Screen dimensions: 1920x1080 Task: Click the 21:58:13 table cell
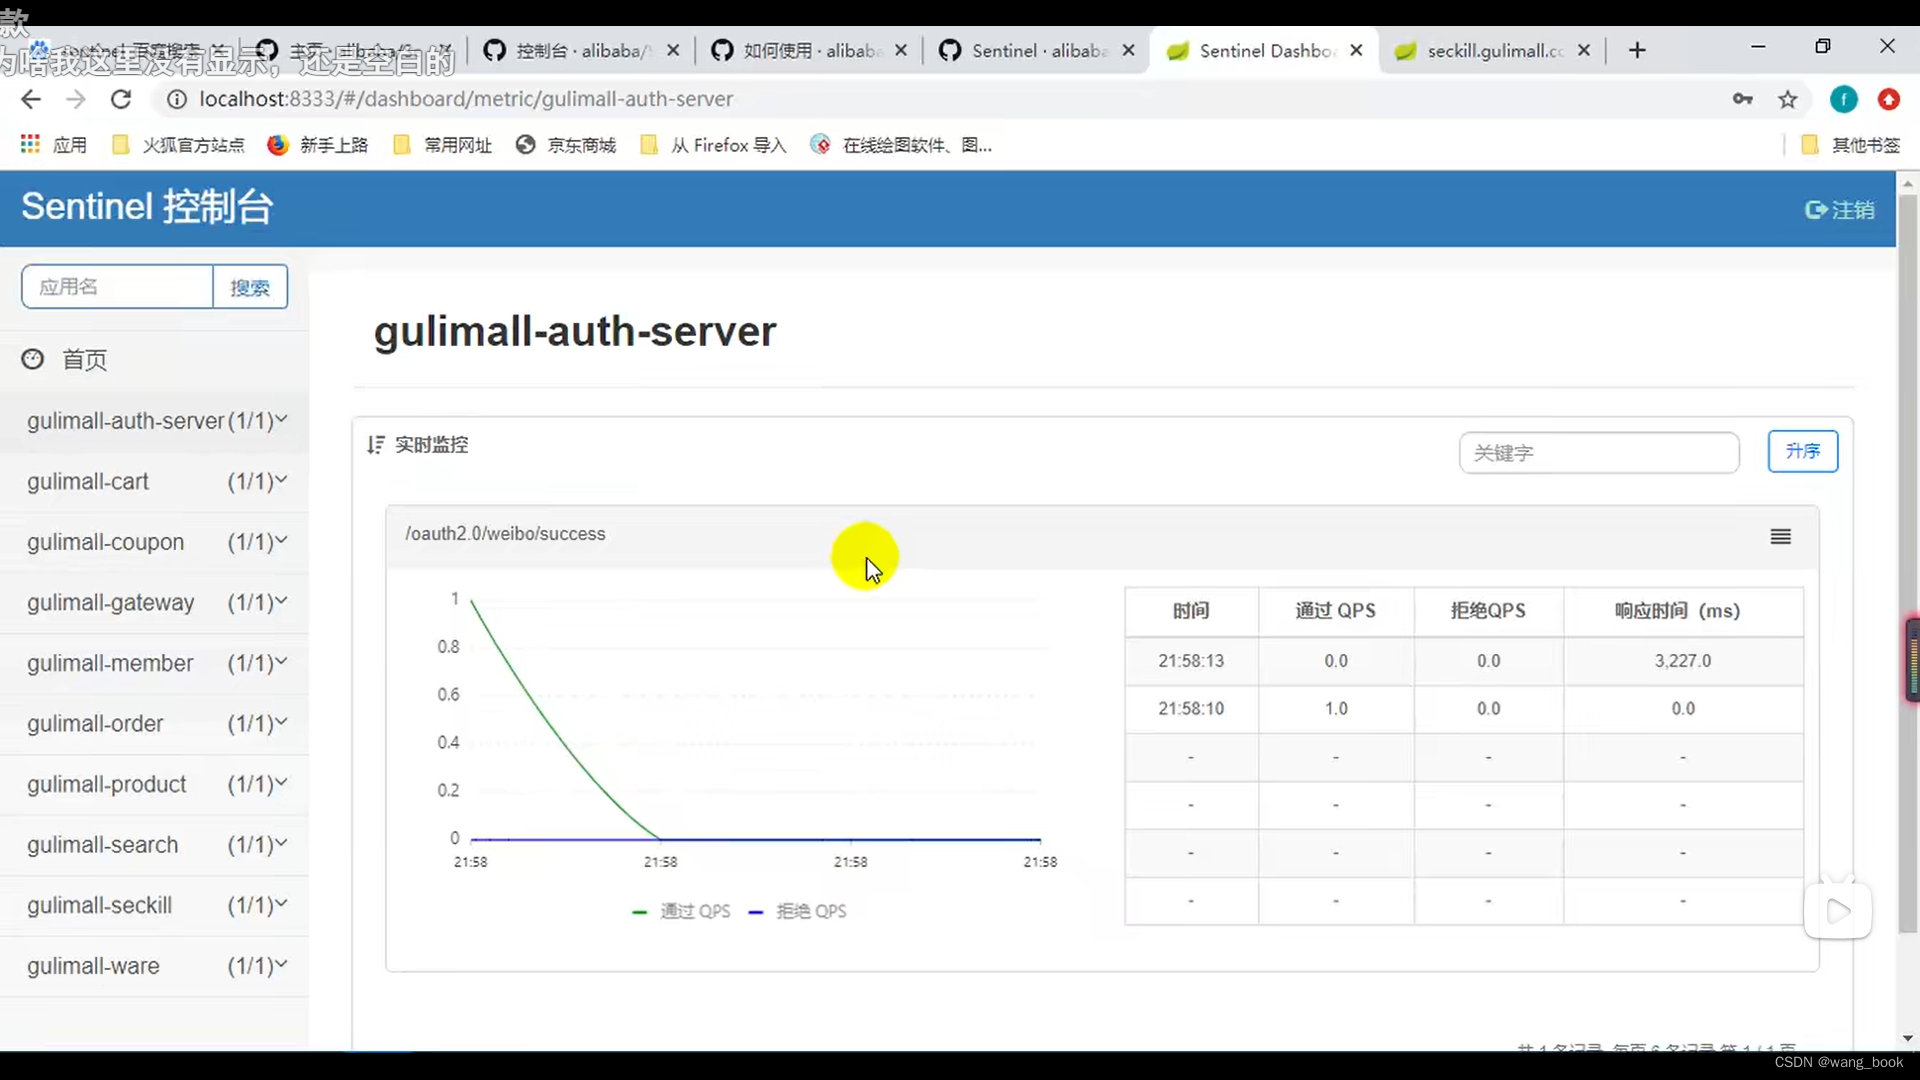click(1191, 661)
